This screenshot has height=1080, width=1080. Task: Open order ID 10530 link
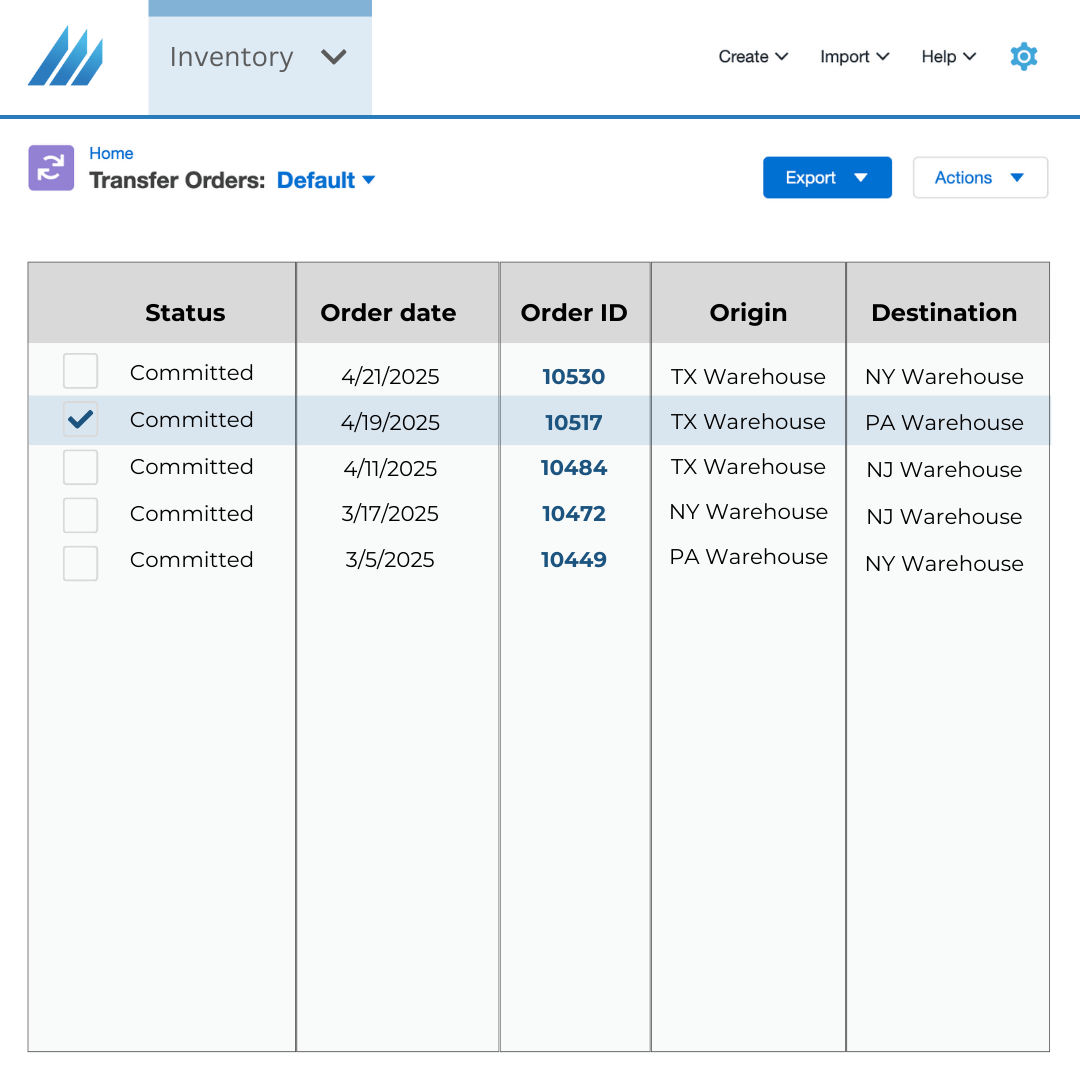tap(574, 377)
